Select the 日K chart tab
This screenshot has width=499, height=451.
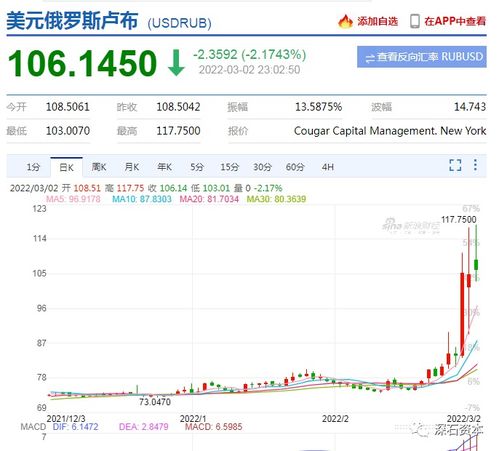coord(66,167)
